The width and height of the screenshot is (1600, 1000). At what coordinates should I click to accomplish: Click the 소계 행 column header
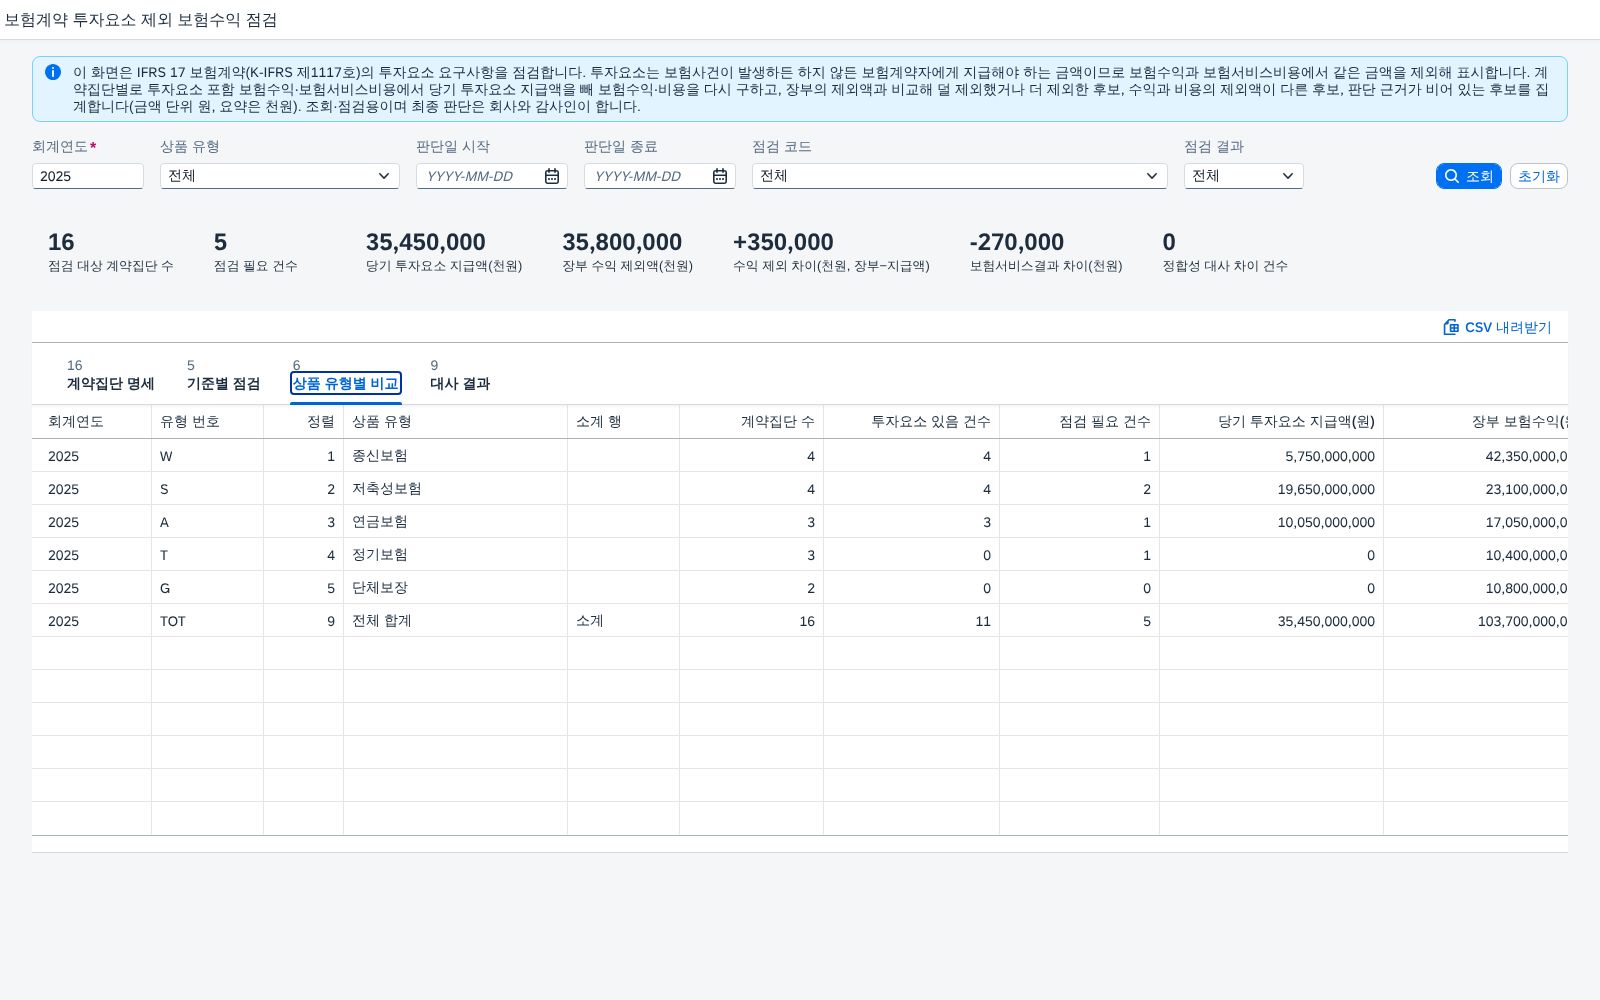624,422
